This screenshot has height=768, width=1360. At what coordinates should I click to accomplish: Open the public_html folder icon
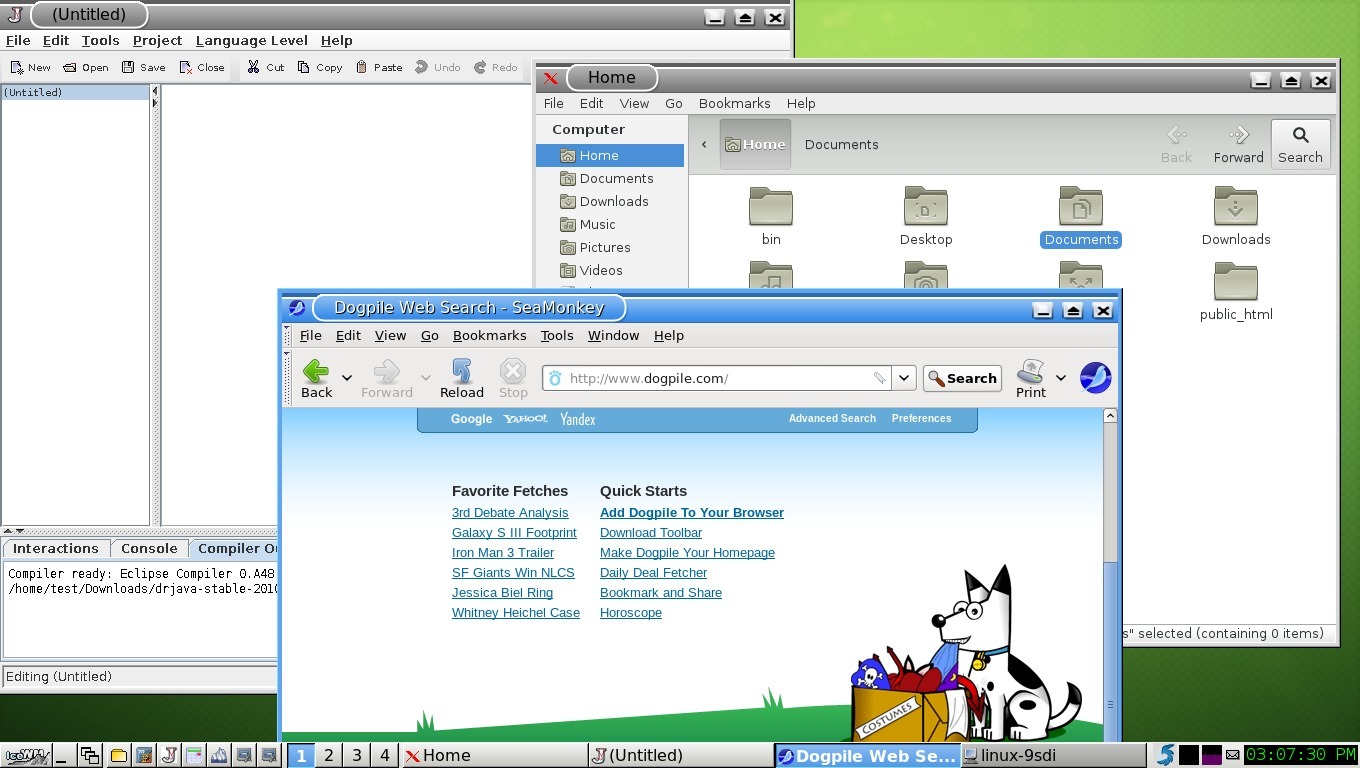[1236, 282]
